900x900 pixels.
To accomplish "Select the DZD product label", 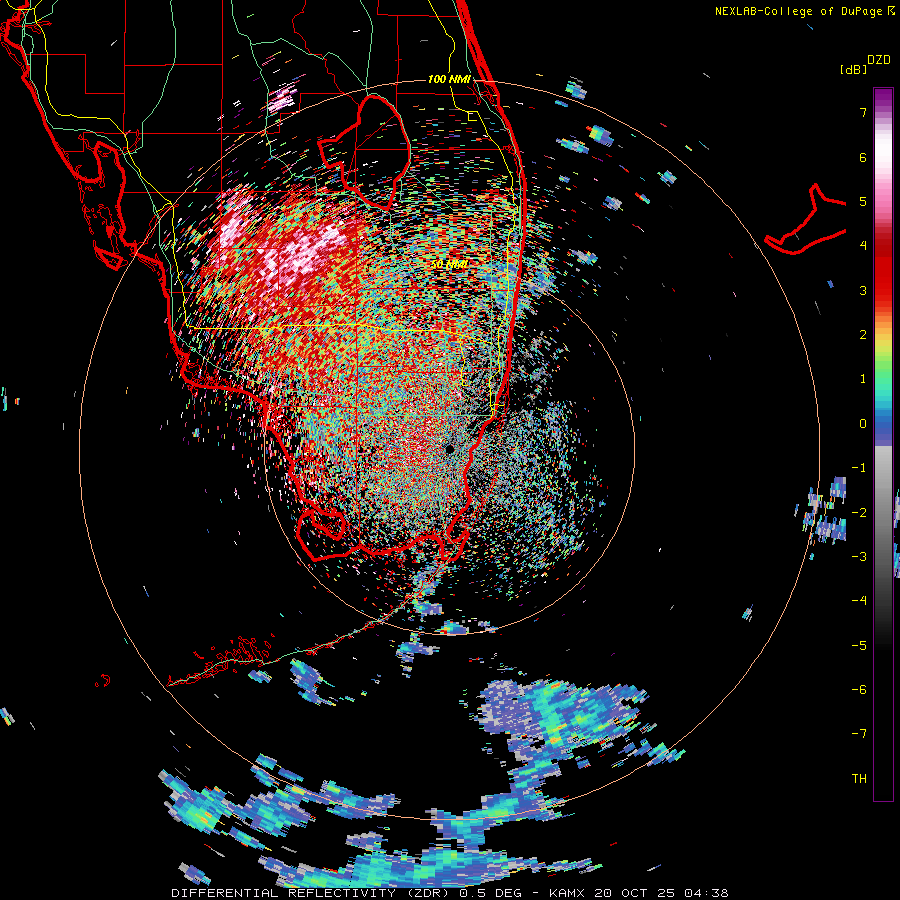I will pyautogui.click(x=879, y=60).
